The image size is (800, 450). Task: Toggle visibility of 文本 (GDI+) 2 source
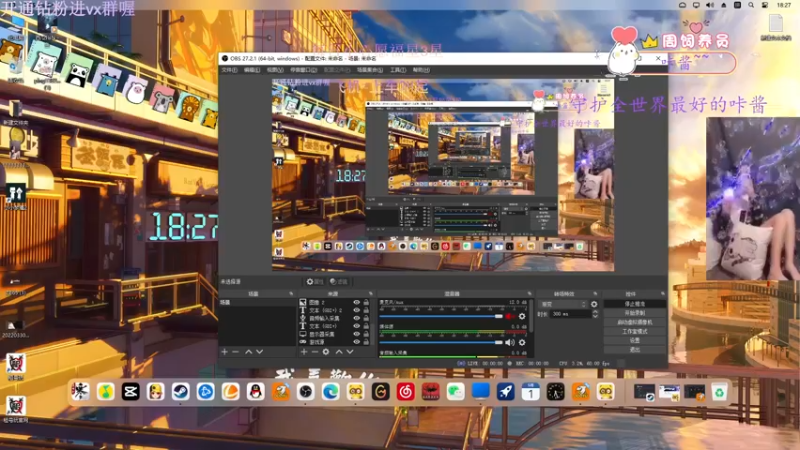point(357,310)
